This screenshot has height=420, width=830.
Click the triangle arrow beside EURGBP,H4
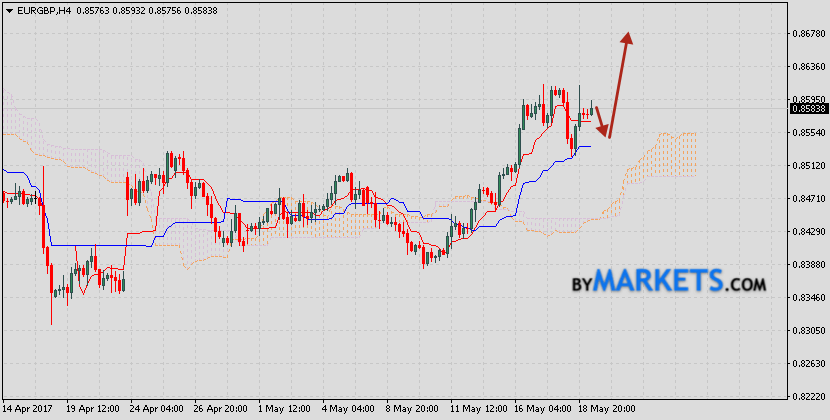[7, 8]
